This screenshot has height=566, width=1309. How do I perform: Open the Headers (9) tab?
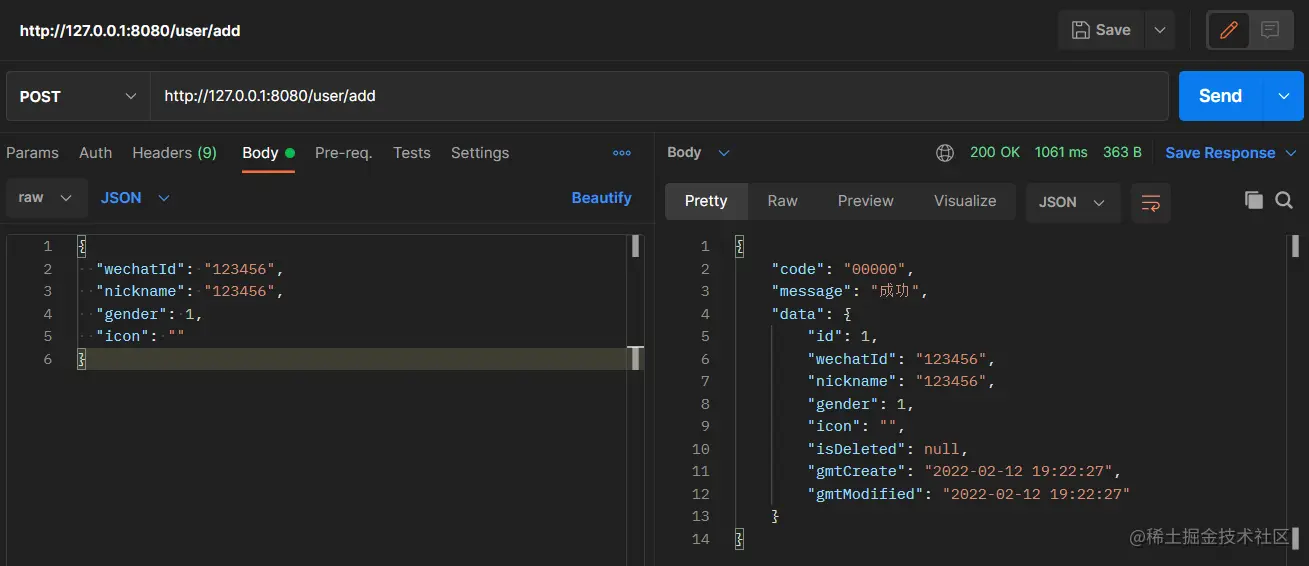click(x=174, y=153)
